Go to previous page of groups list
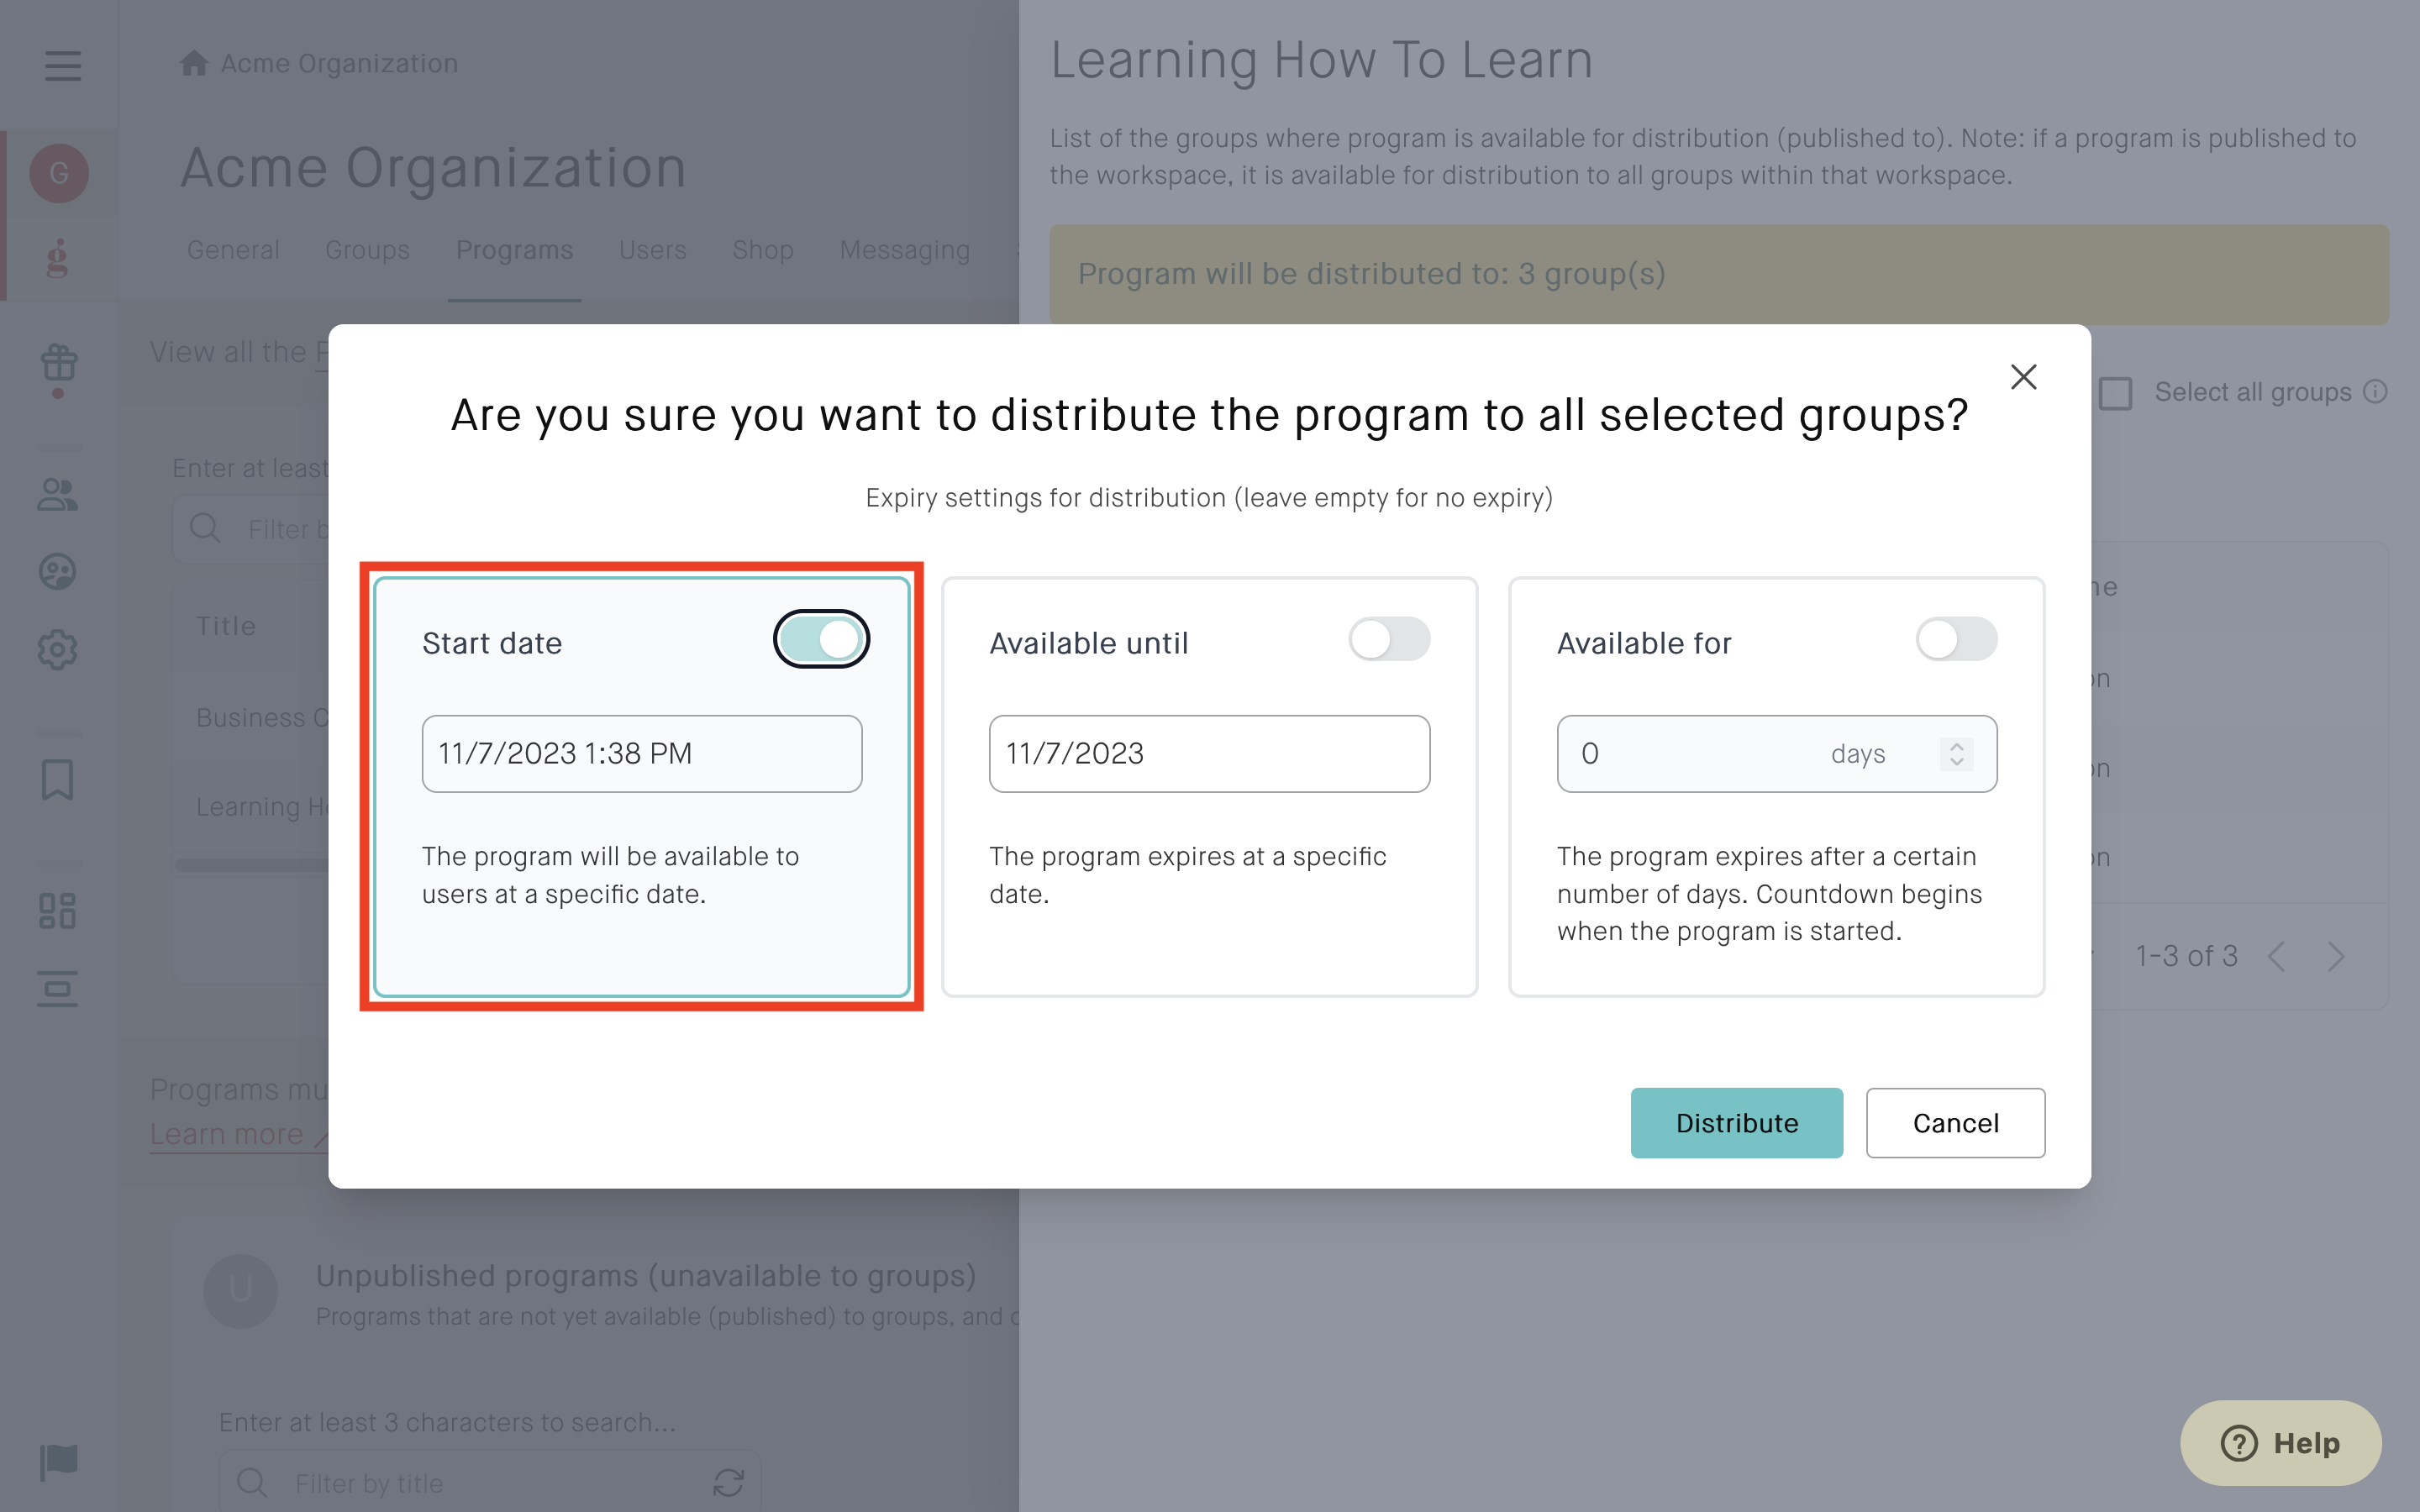This screenshot has width=2420, height=1512. click(x=2277, y=956)
